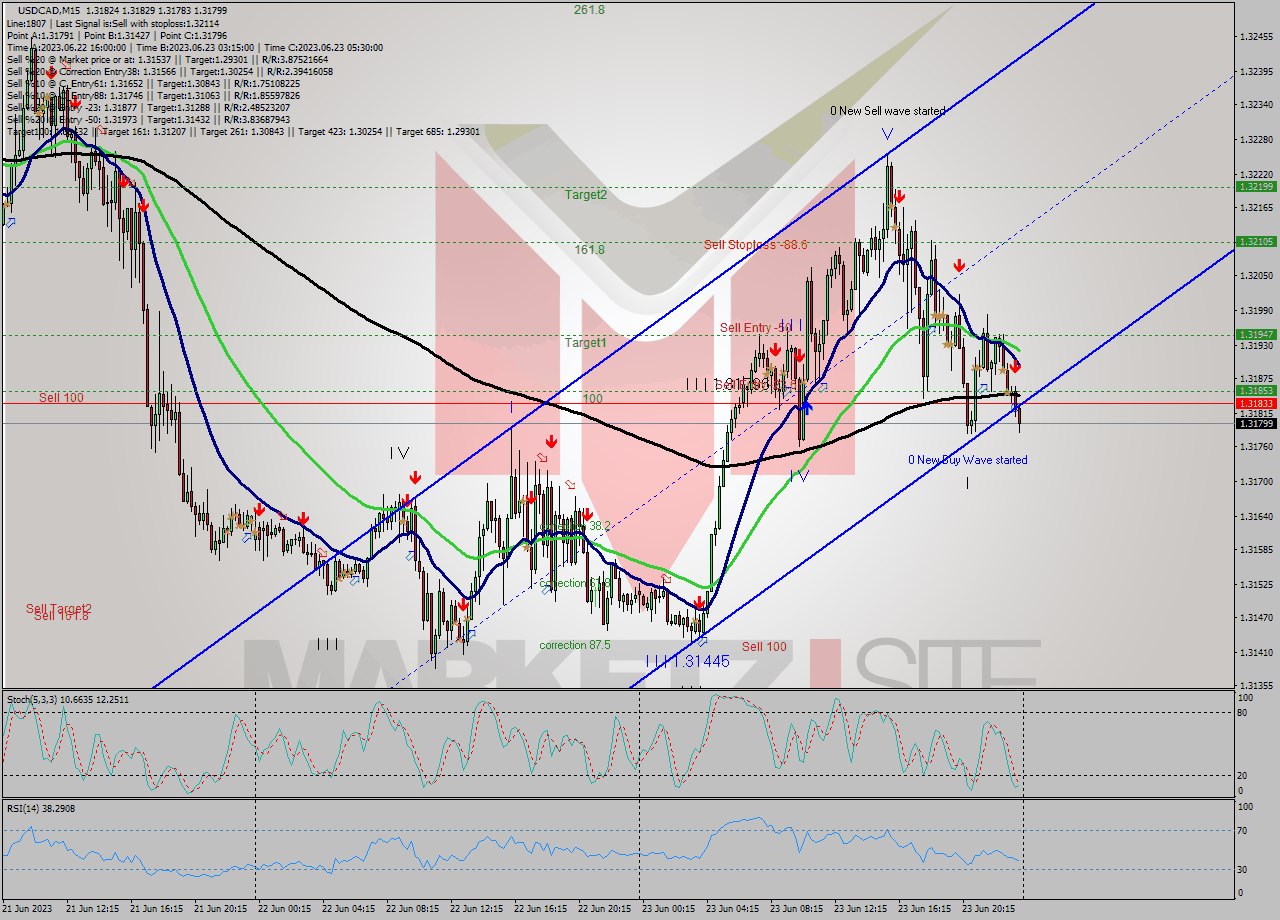The width and height of the screenshot is (1280, 920).
Task: Click the '0 New Sell wave started' annotation
Action: 887,111
